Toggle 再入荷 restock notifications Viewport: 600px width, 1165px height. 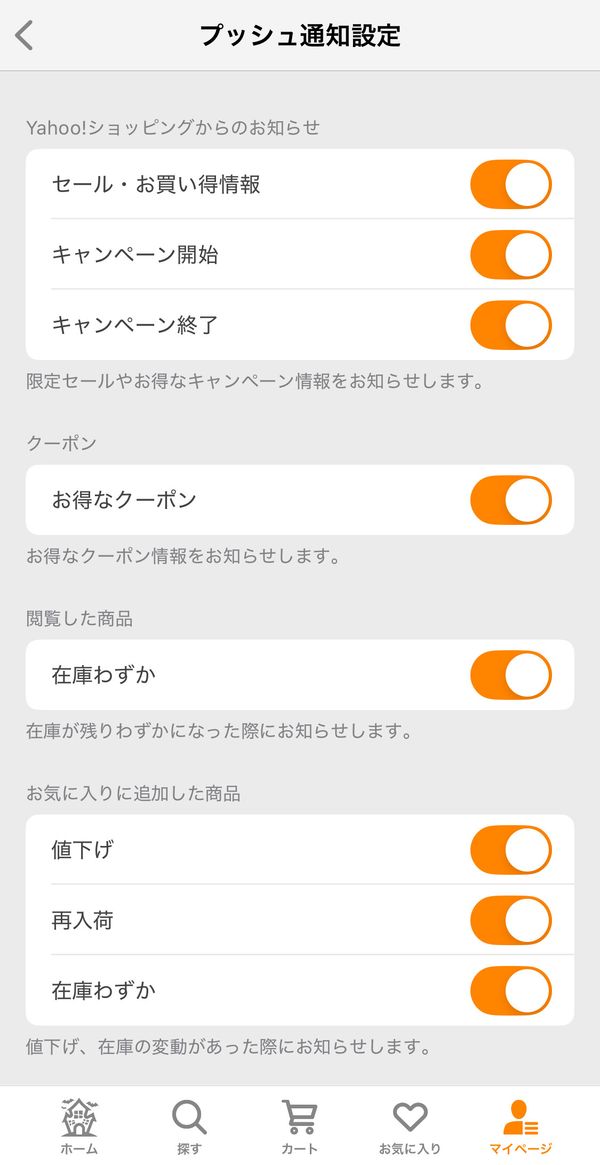[x=511, y=921]
